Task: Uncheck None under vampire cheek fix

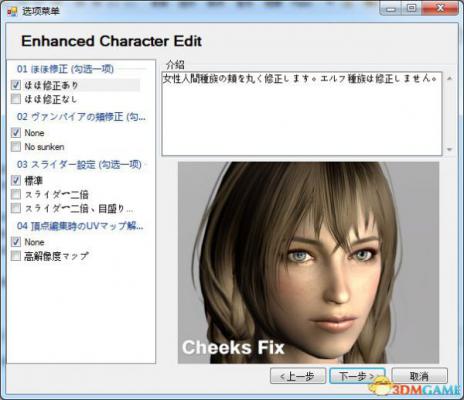Action: [16, 133]
